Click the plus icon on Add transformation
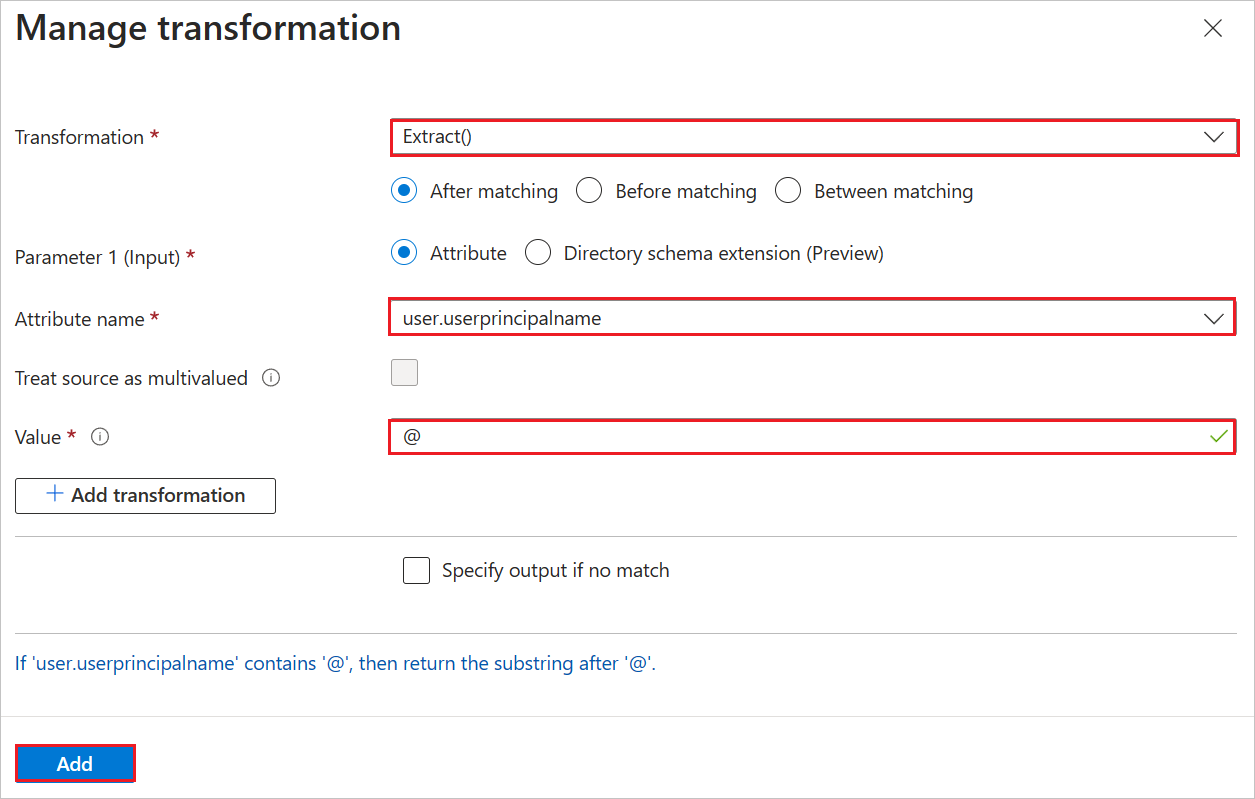The height and width of the screenshot is (799, 1255). 55,495
